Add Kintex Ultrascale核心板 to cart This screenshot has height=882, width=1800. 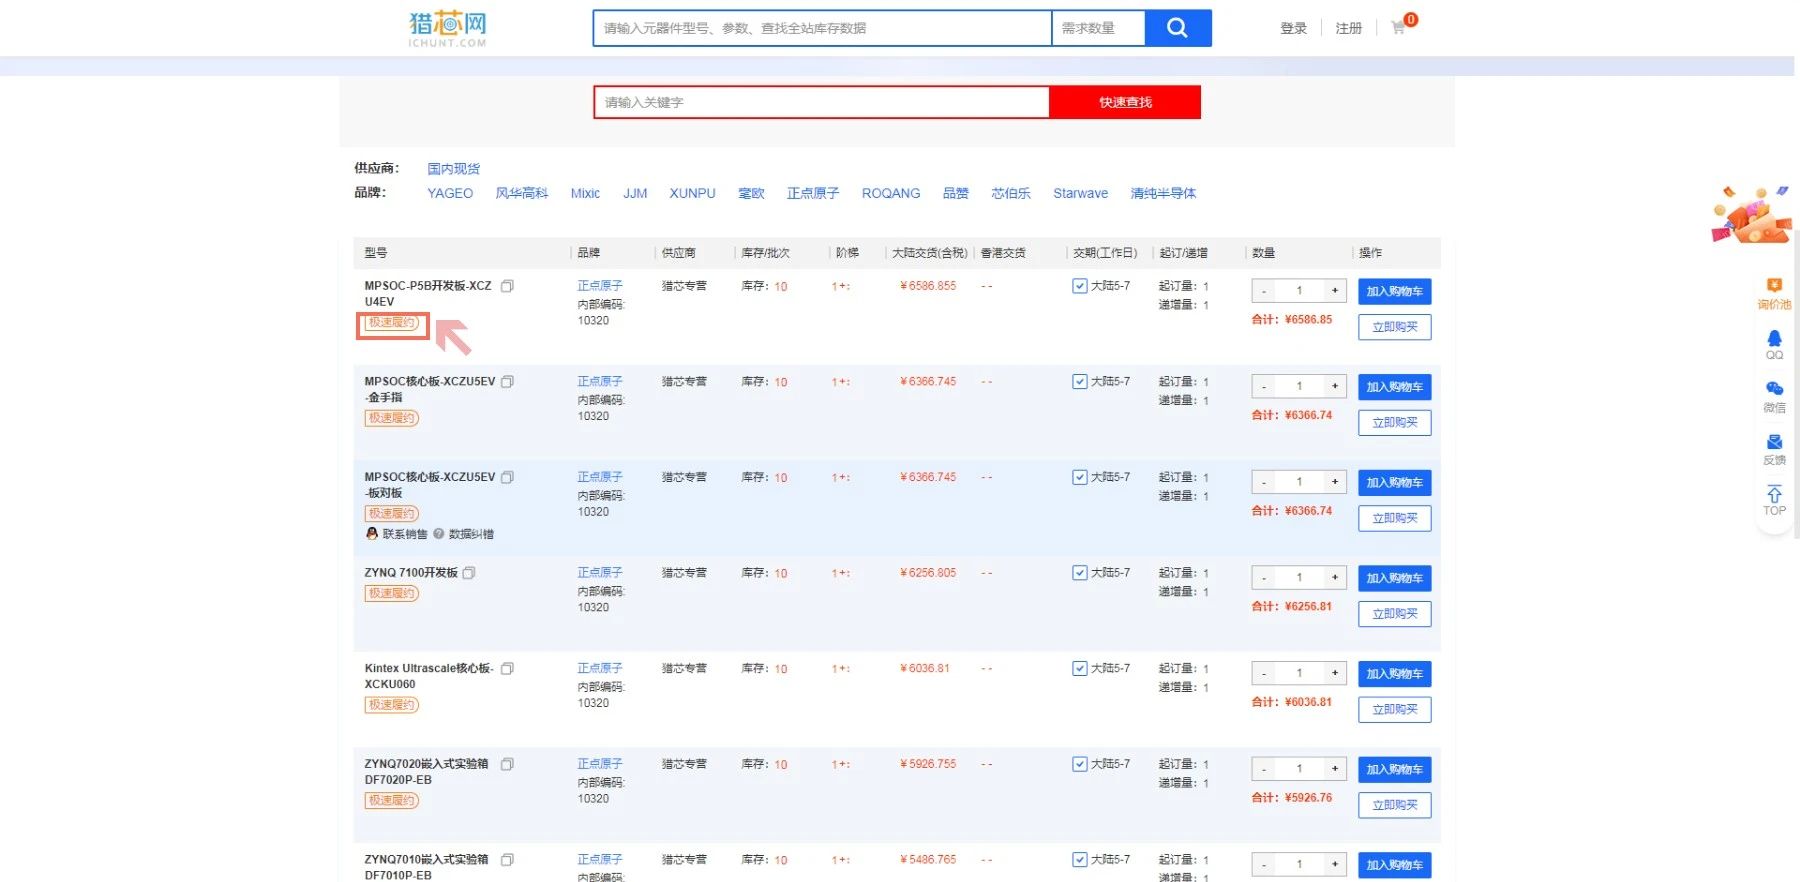pyautogui.click(x=1394, y=674)
